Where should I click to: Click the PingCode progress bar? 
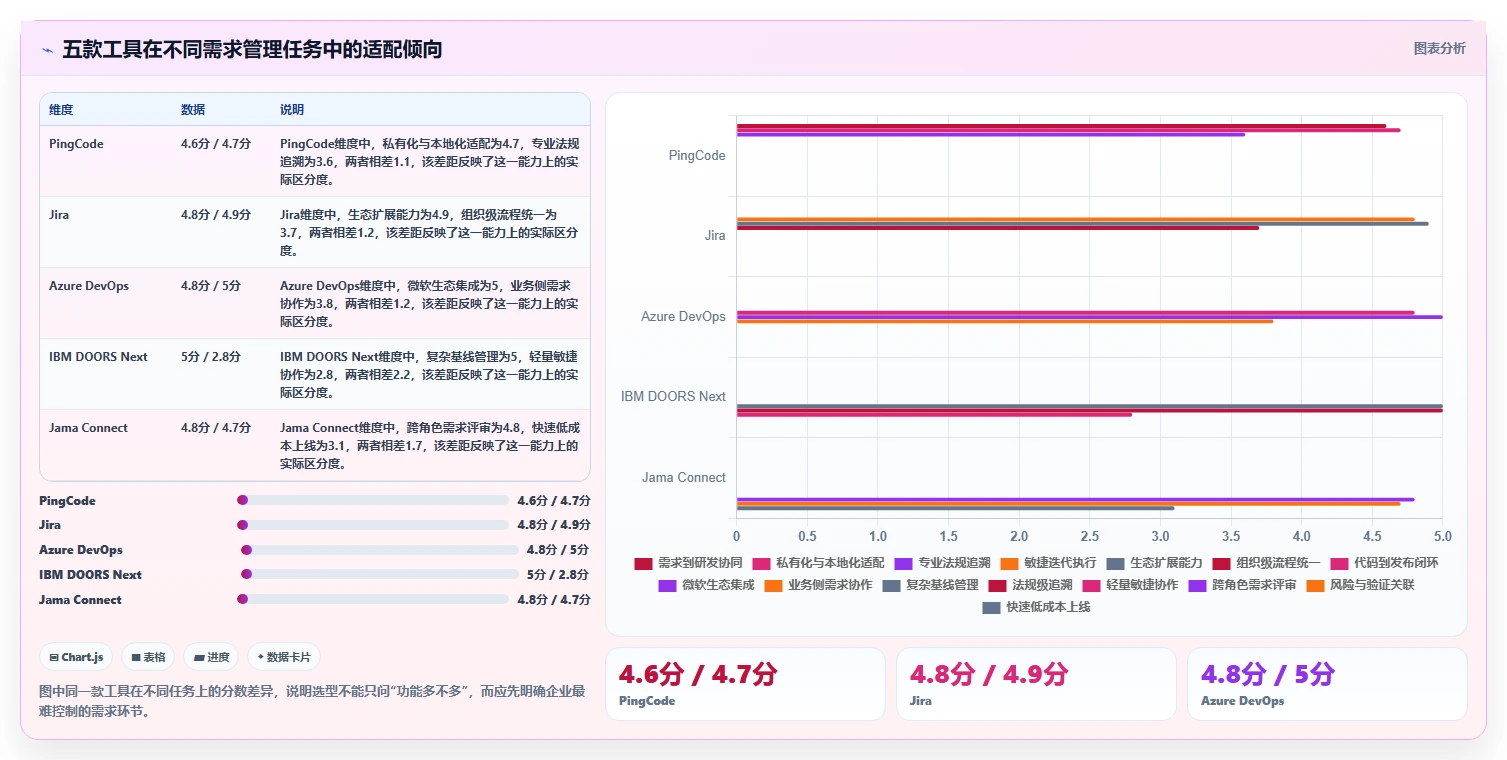coord(373,500)
